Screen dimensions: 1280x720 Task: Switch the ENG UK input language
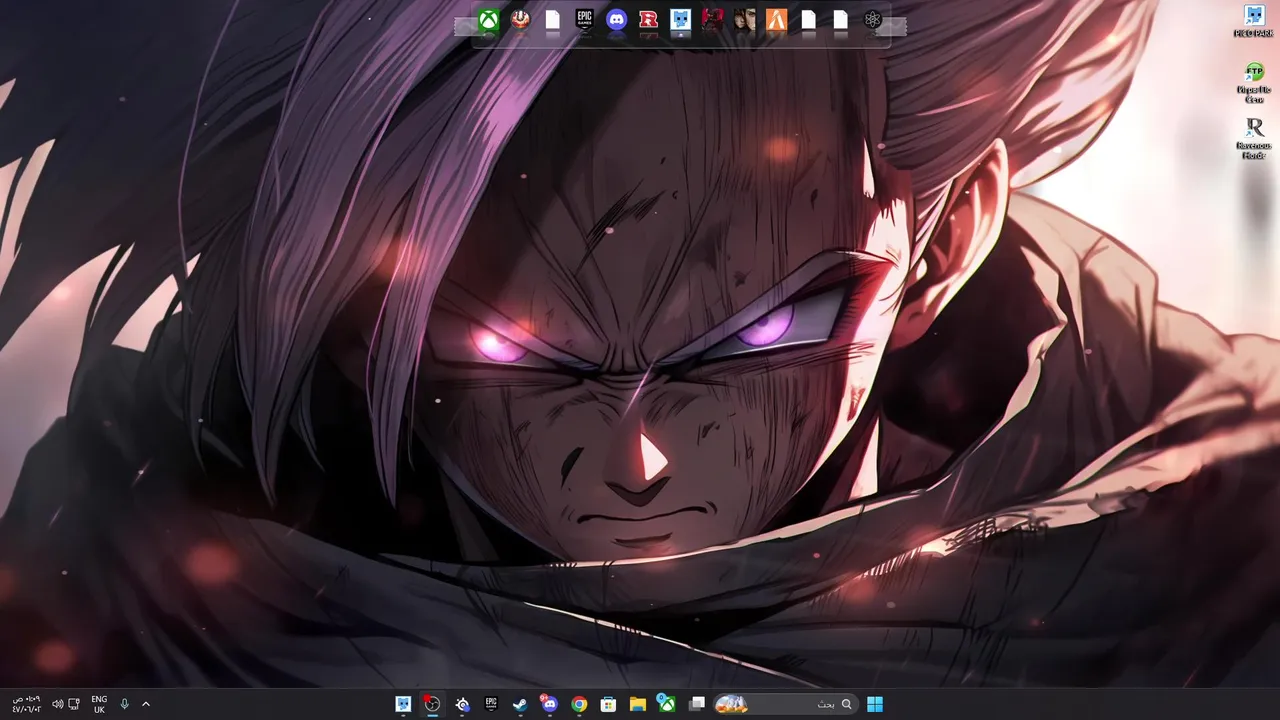click(99, 704)
